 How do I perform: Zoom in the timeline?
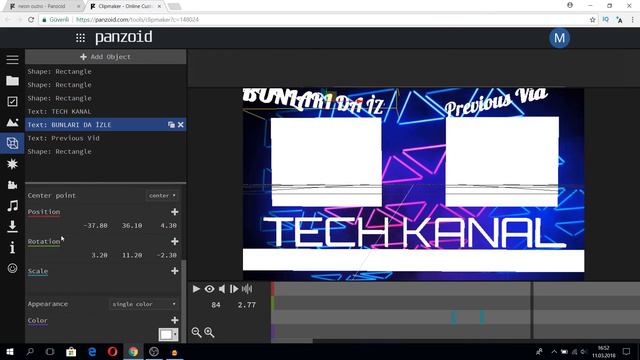tap(209, 332)
